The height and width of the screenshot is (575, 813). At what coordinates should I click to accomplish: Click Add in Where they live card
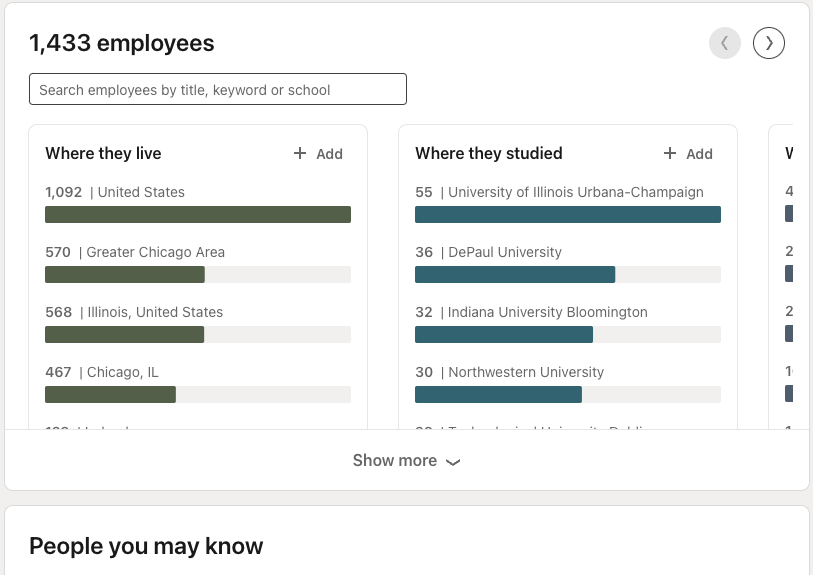point(329,154)
